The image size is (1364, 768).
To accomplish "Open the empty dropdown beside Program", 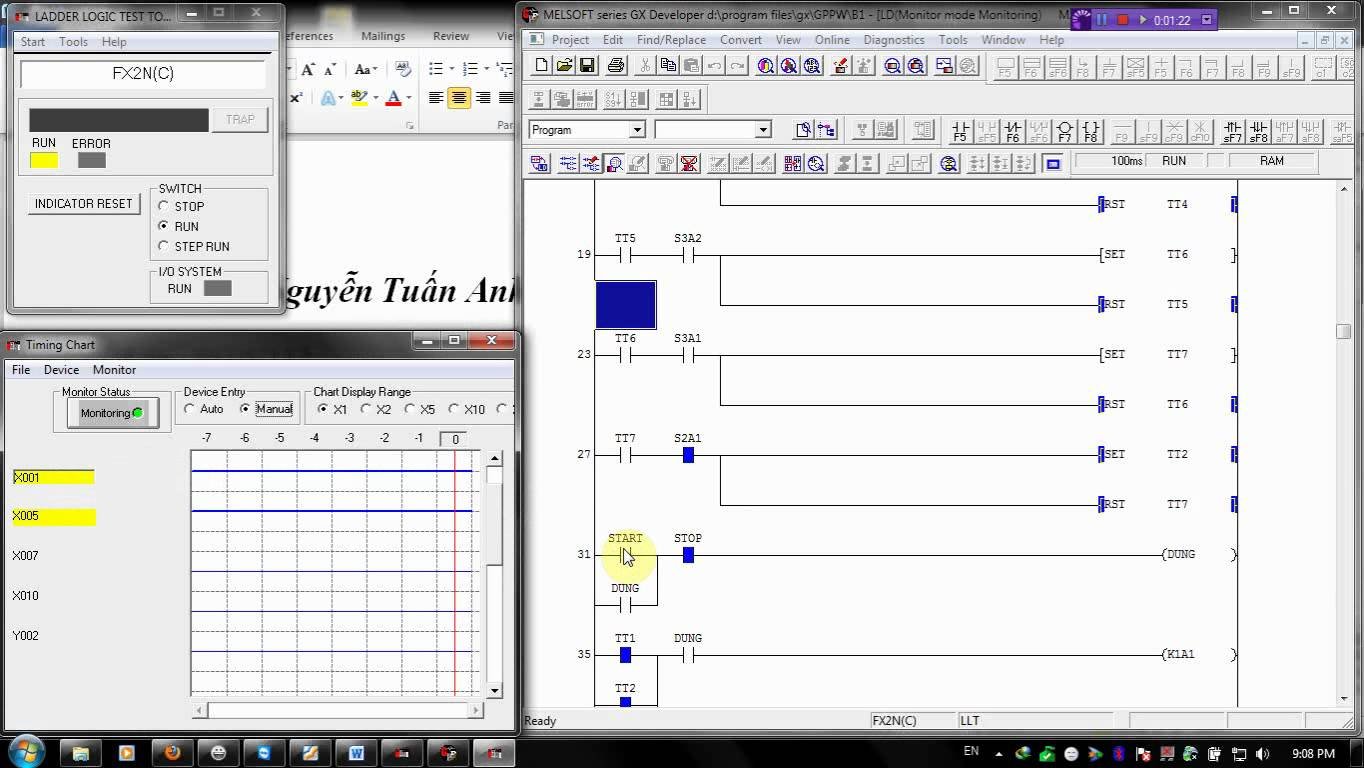I will 762,130.
